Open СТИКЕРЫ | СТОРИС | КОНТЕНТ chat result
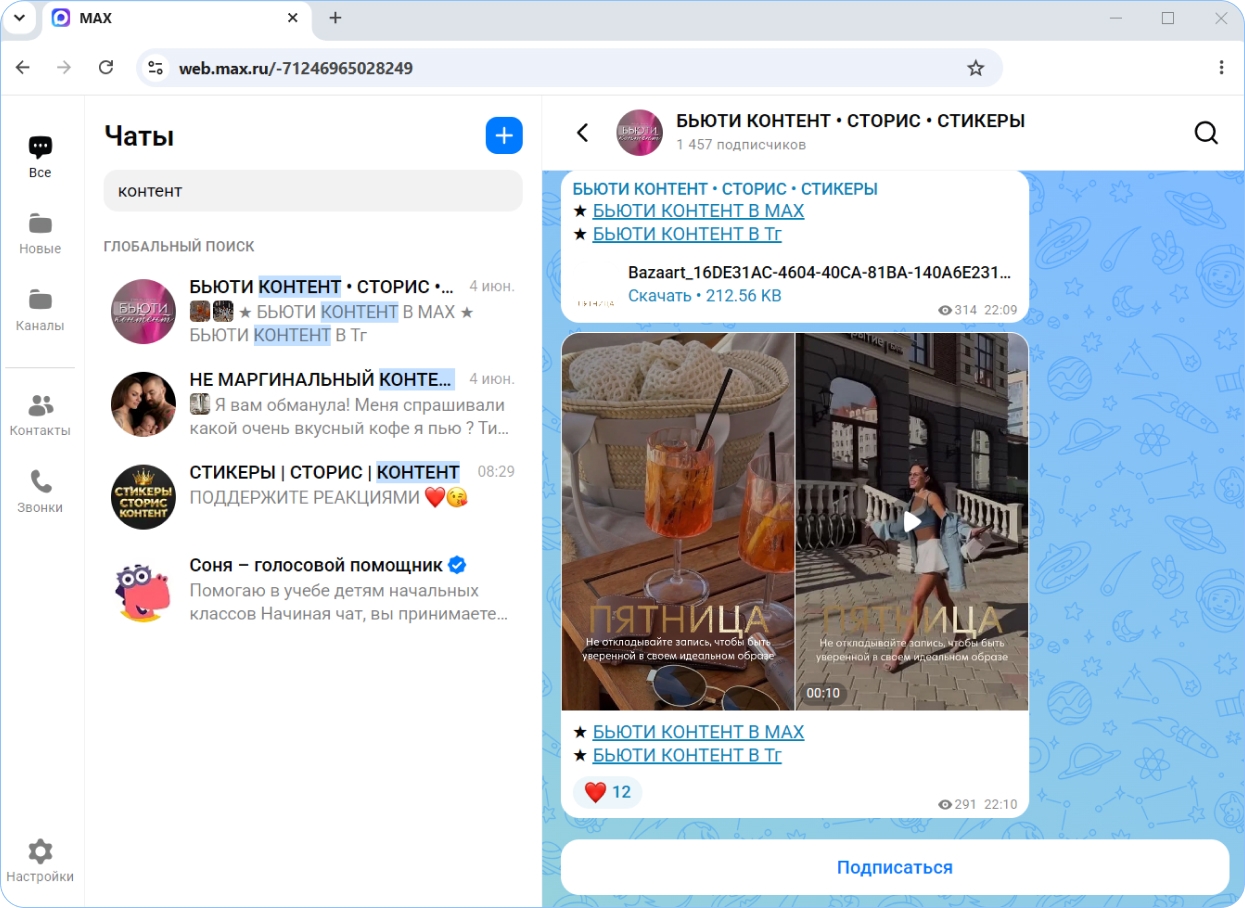This screenshot has height=908, width=1245. click(313, 496)
